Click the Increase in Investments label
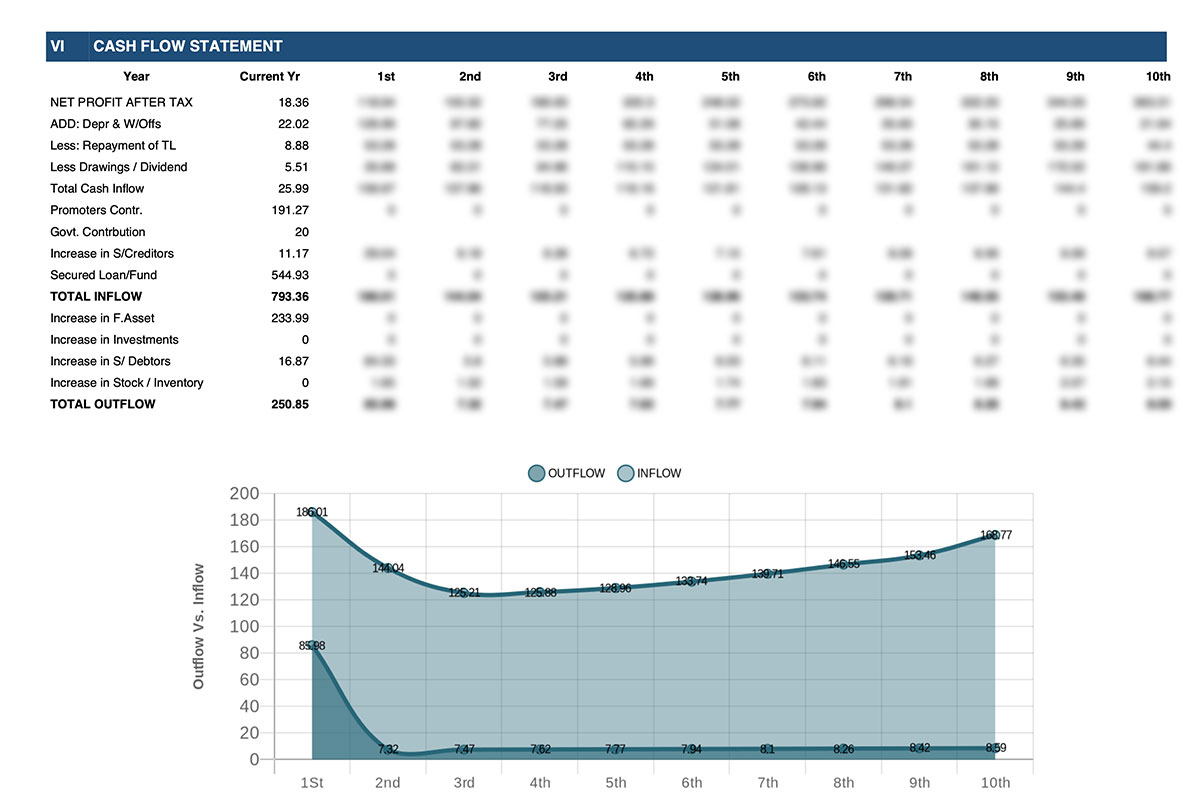This screenshot has width=1200, height=800. coord(114,340)
